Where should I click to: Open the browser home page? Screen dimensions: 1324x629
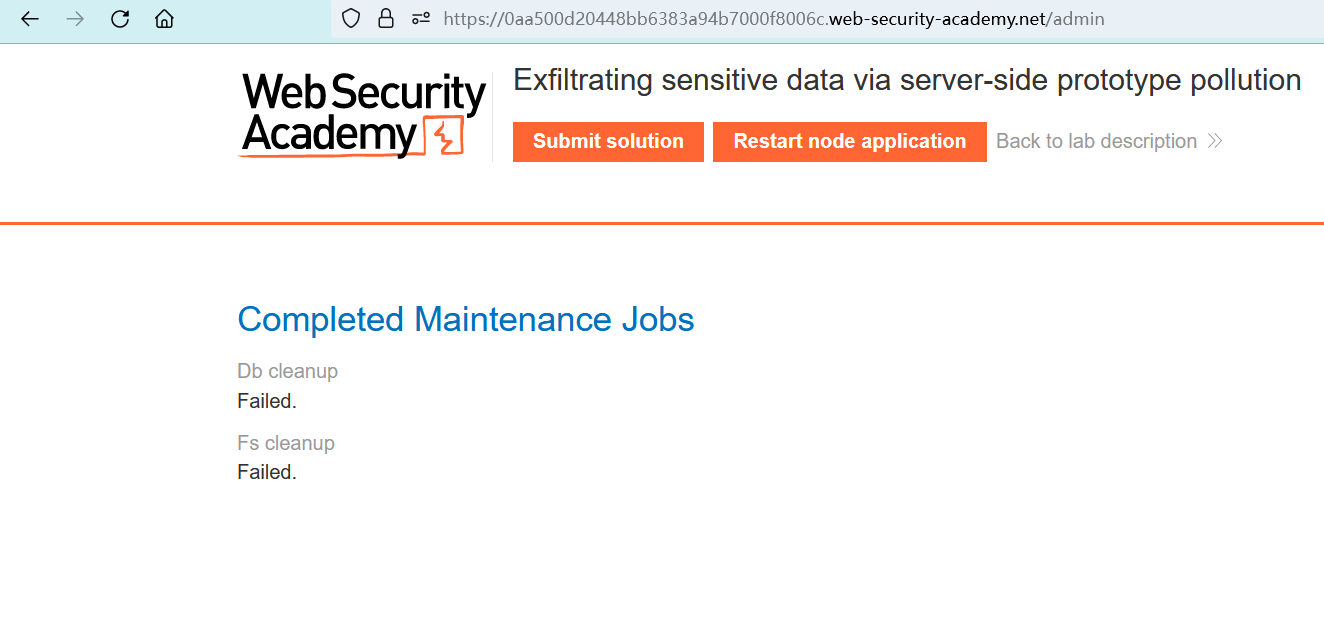tap(165, 19)
